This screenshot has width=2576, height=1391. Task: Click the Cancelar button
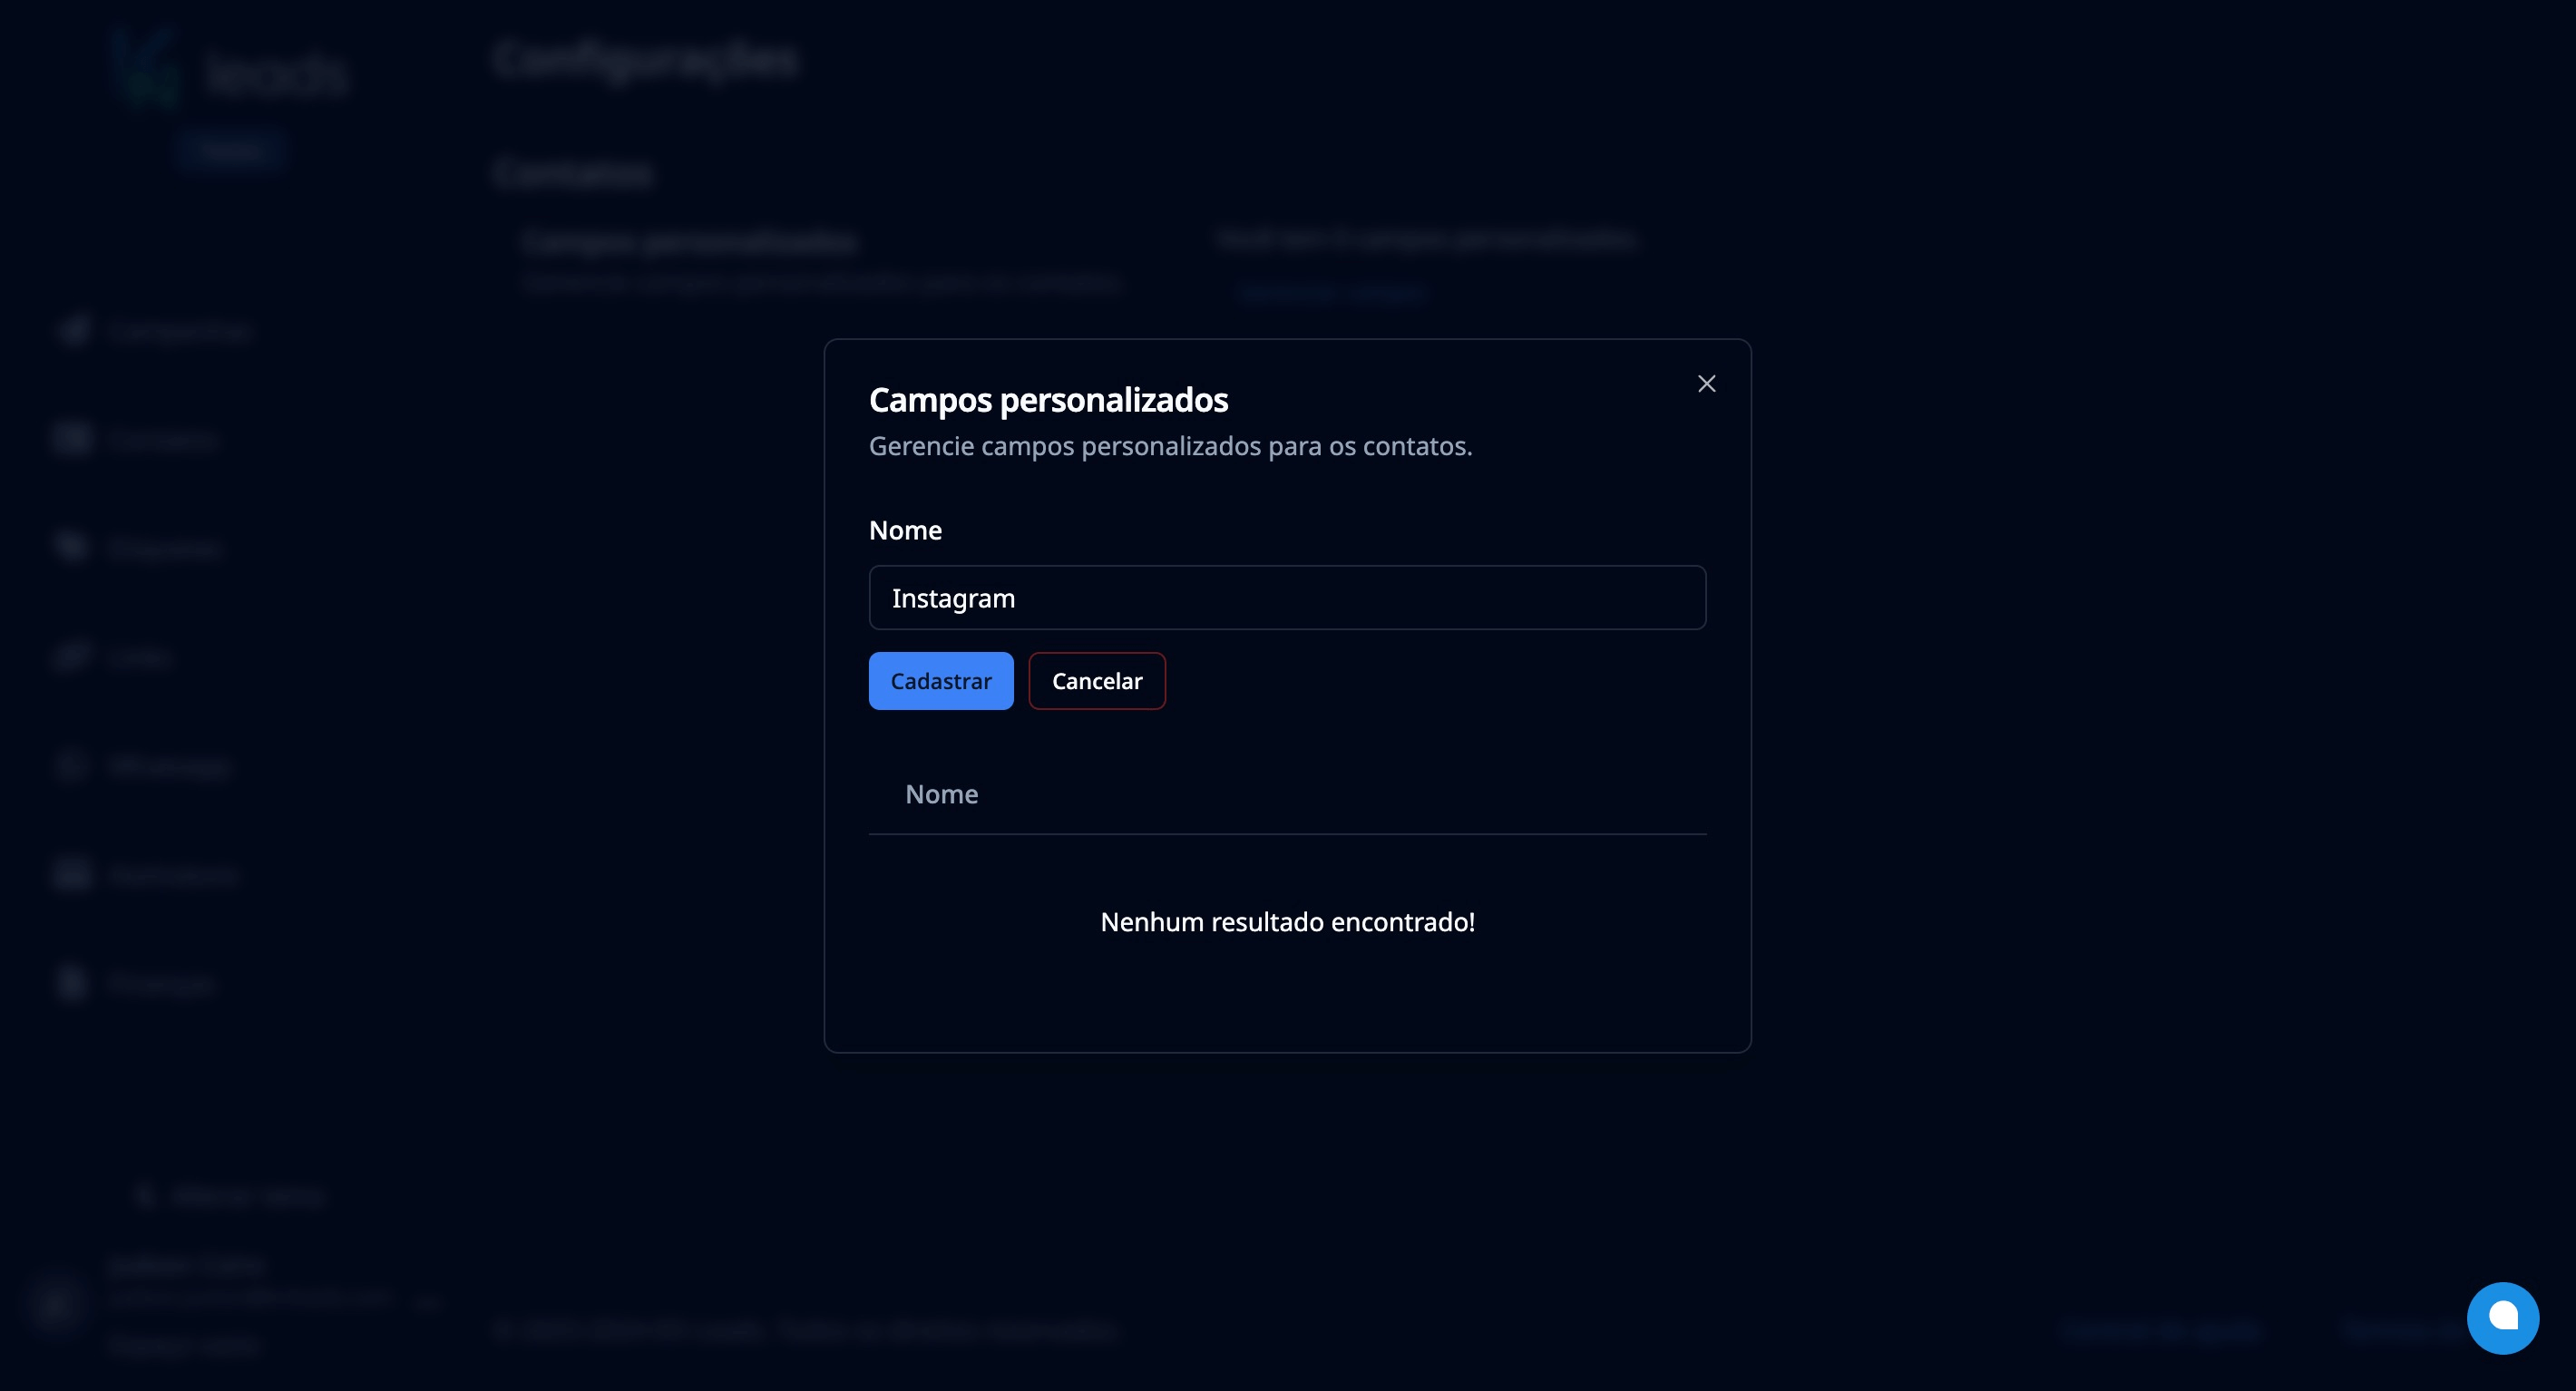coord(1097,681)
